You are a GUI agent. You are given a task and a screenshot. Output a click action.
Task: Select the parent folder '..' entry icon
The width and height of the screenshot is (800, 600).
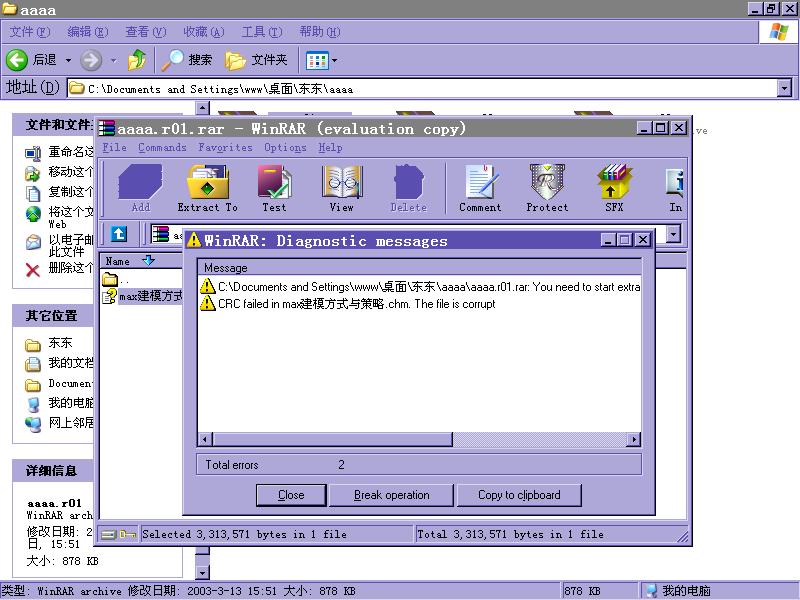click(110, 279)
